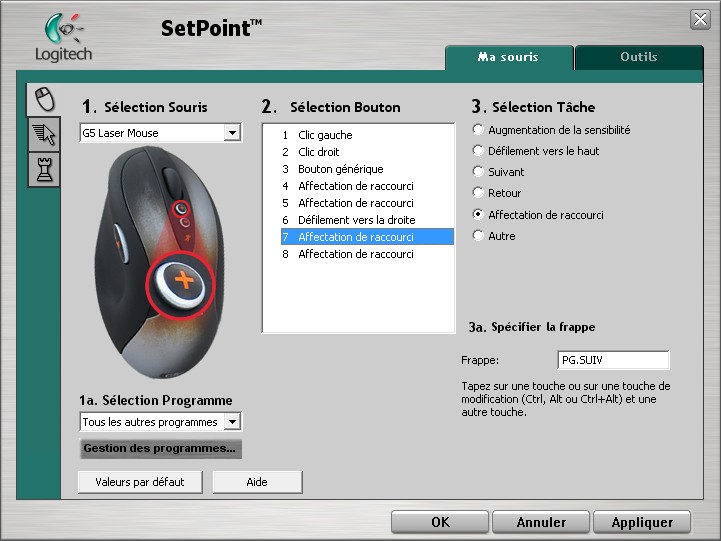The height and width of the screenshot is (541, 721).
Task: Select button 8 Affectation de raccourci
Action: (367, 254)
